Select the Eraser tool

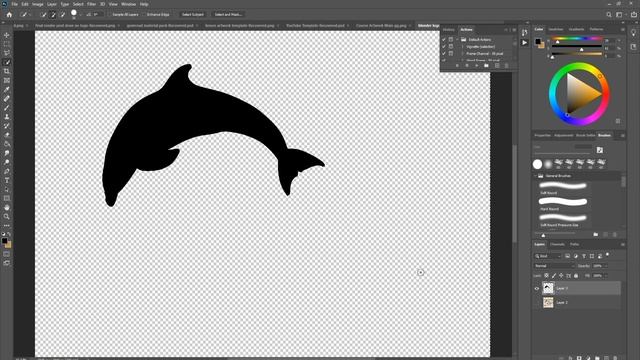coord(7,135)
